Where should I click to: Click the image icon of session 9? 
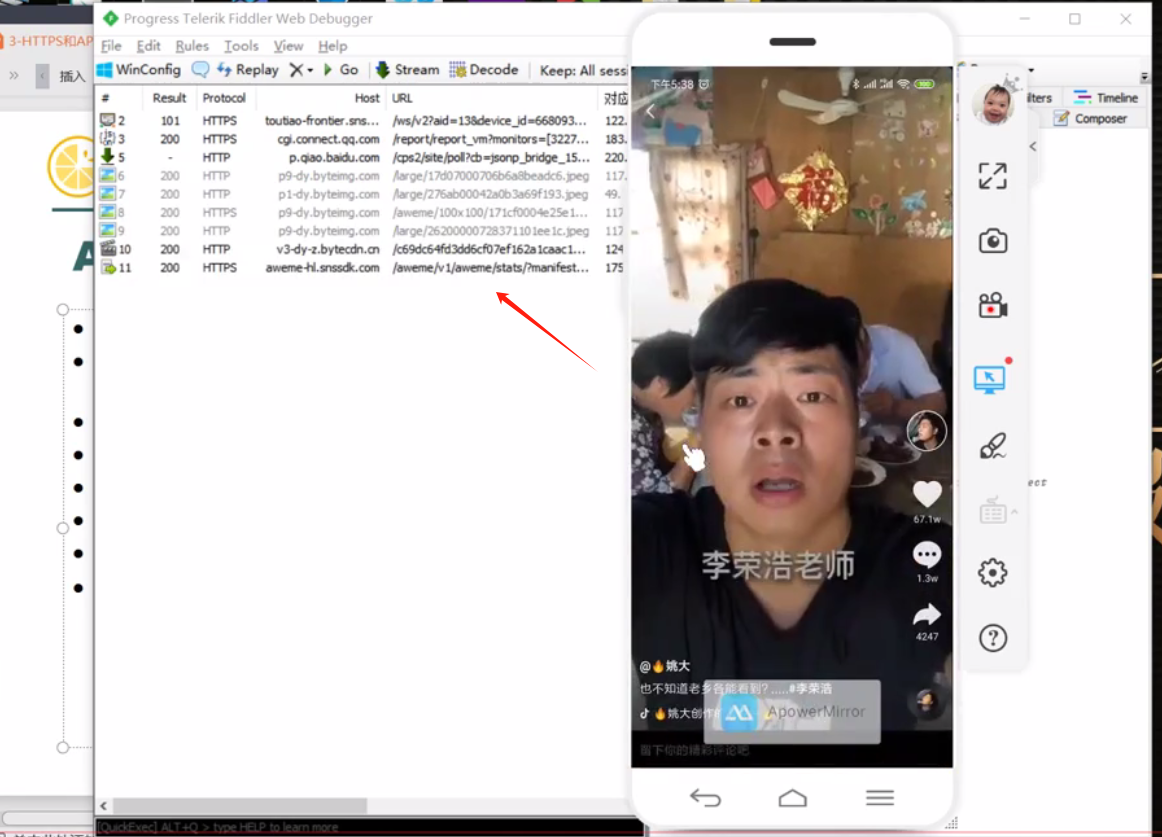[x=108, y=231]
